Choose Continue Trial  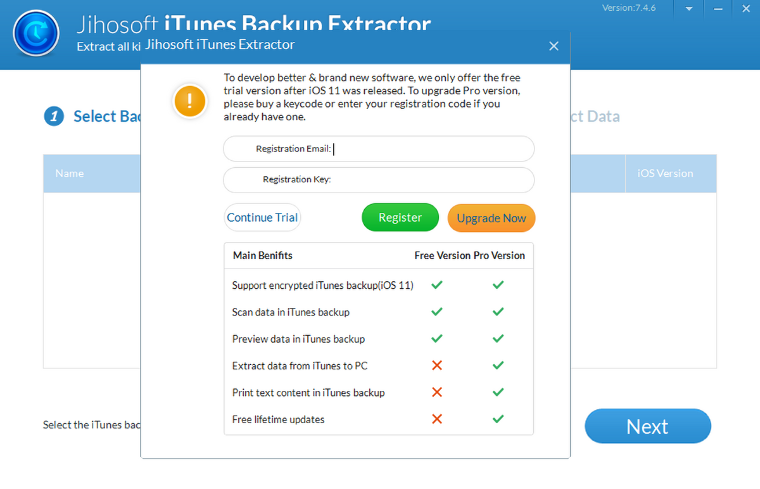point(262,218)
